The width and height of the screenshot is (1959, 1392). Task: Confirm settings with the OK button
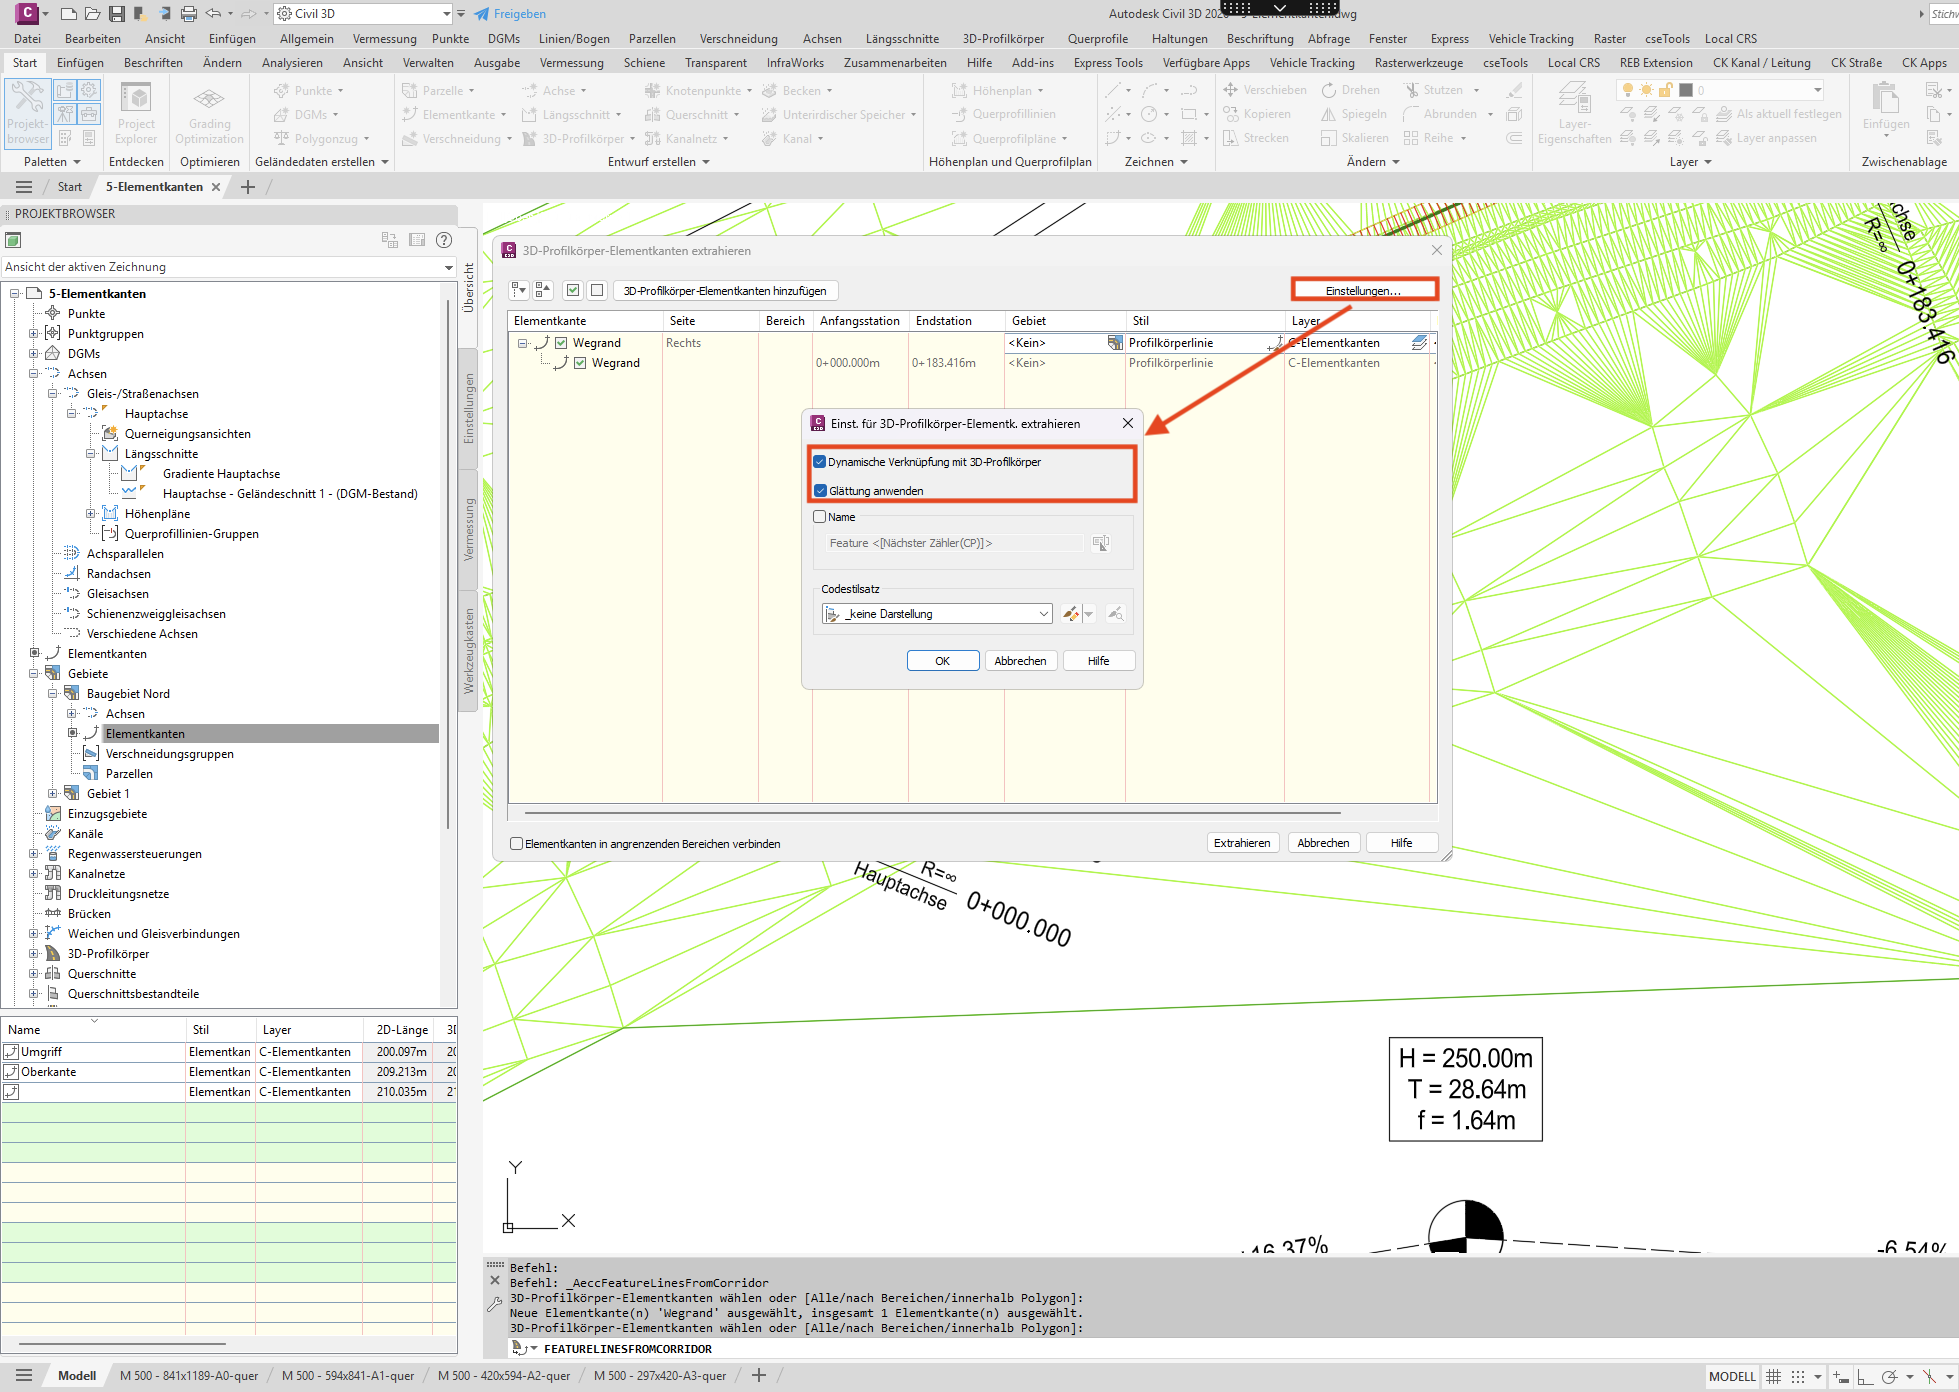click(942, 661)
